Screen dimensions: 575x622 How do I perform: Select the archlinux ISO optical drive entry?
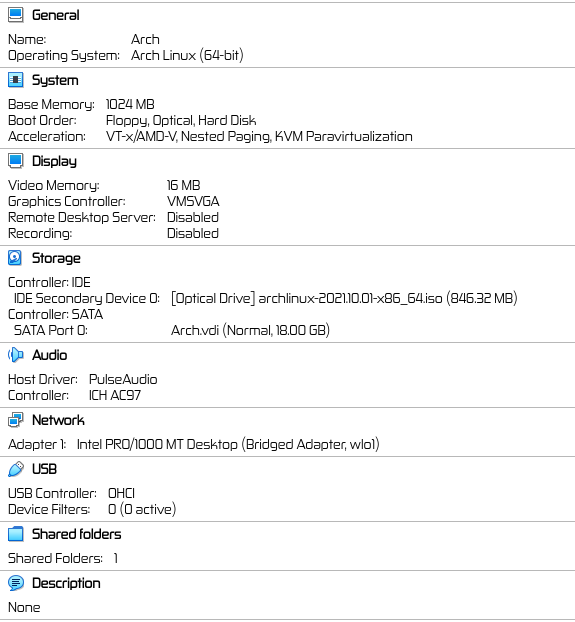point(344,298)
